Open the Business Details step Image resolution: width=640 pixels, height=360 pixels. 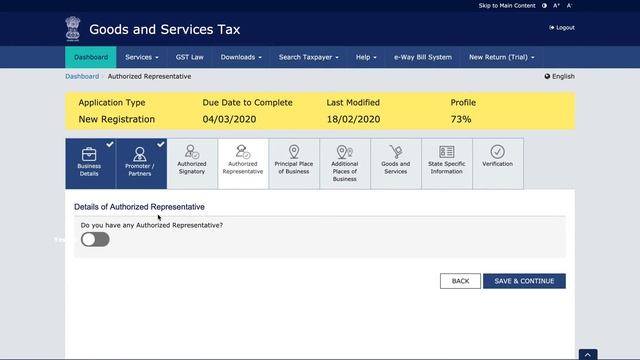[x=91, y=163]
